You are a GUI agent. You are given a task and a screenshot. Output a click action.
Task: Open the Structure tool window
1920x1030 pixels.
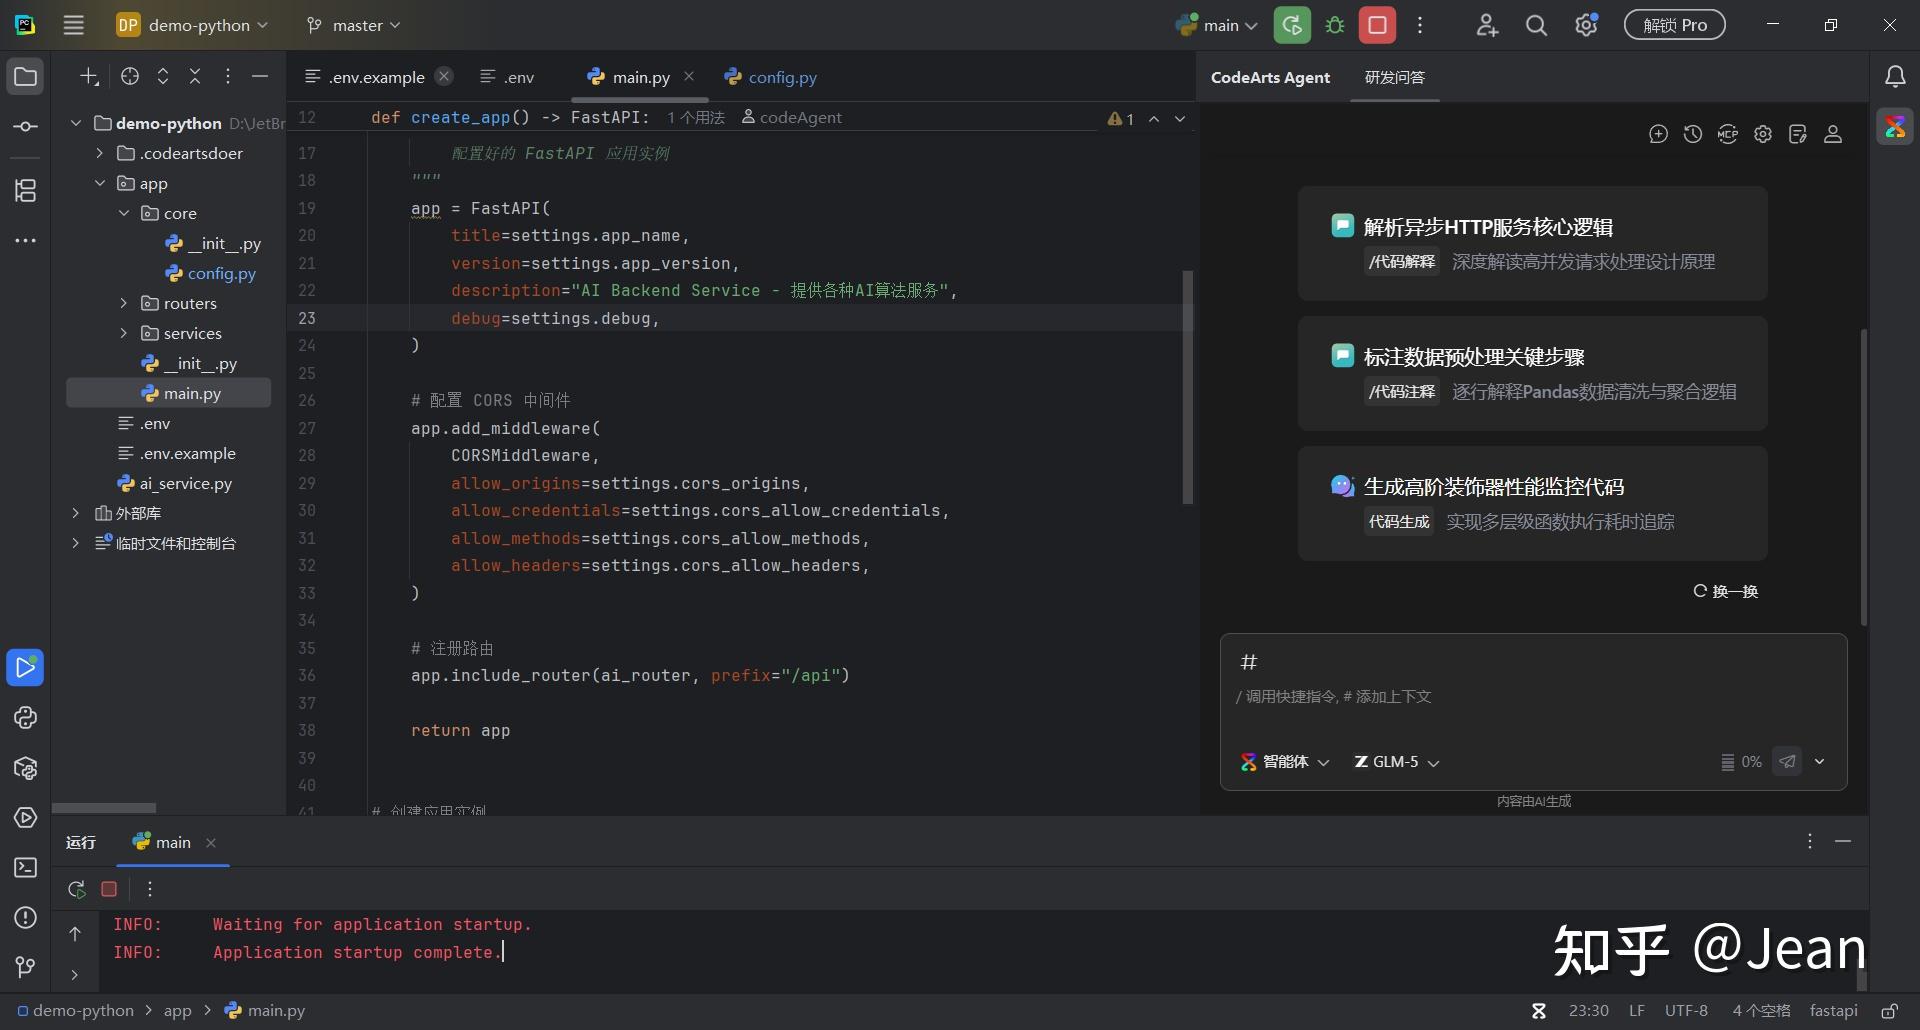25,190
